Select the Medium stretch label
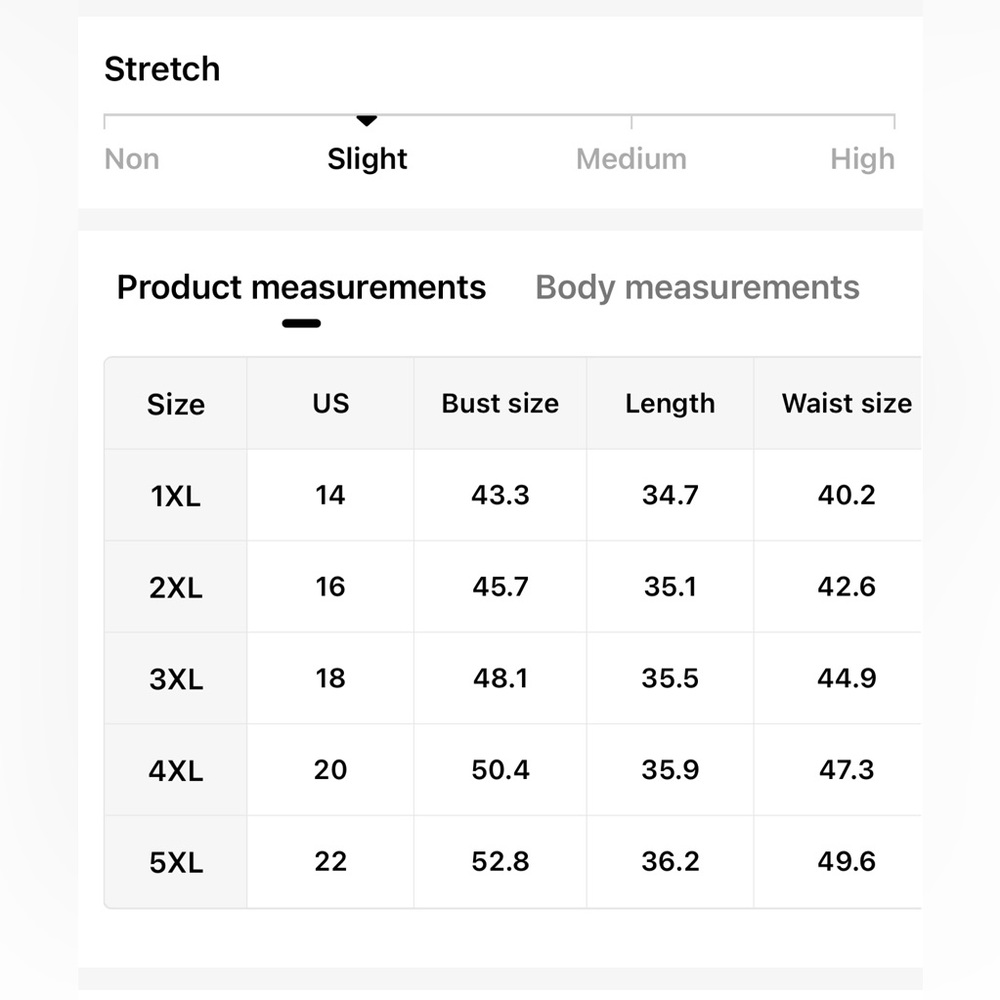Viewport: 1000px width, 1000px height. pos(631,159)
